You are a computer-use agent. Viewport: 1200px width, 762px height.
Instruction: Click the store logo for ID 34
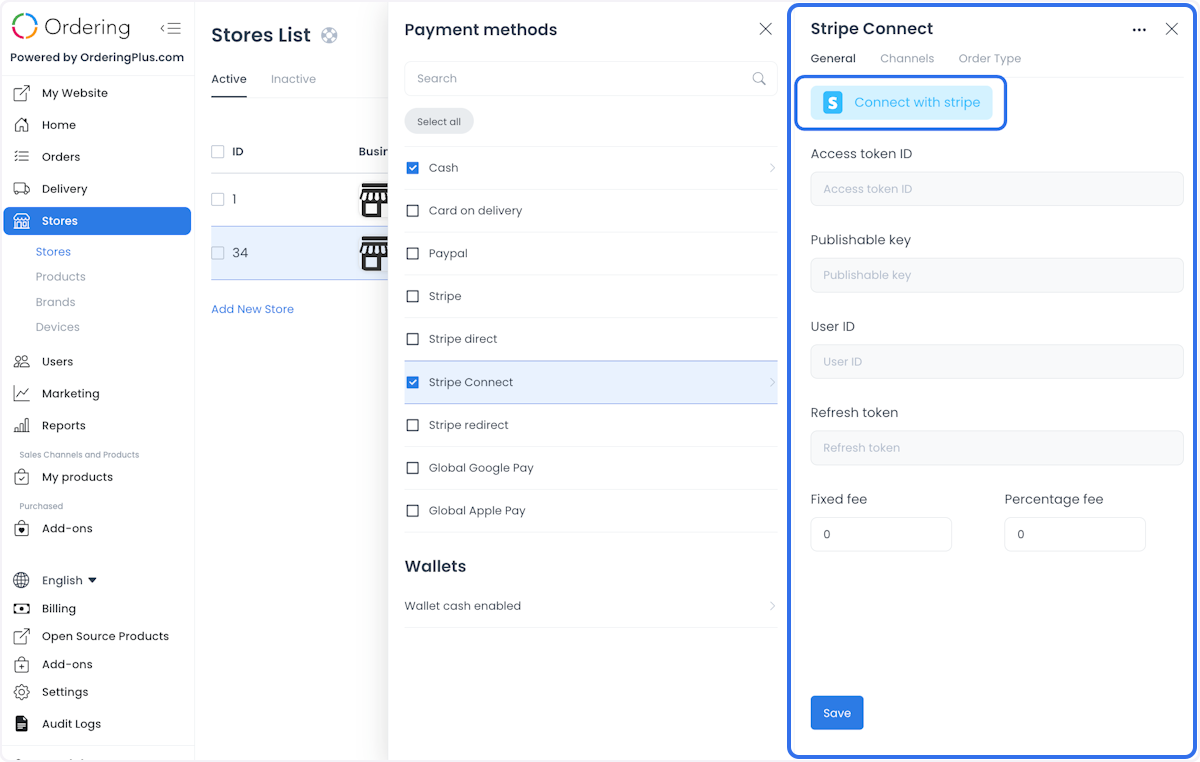374,253
